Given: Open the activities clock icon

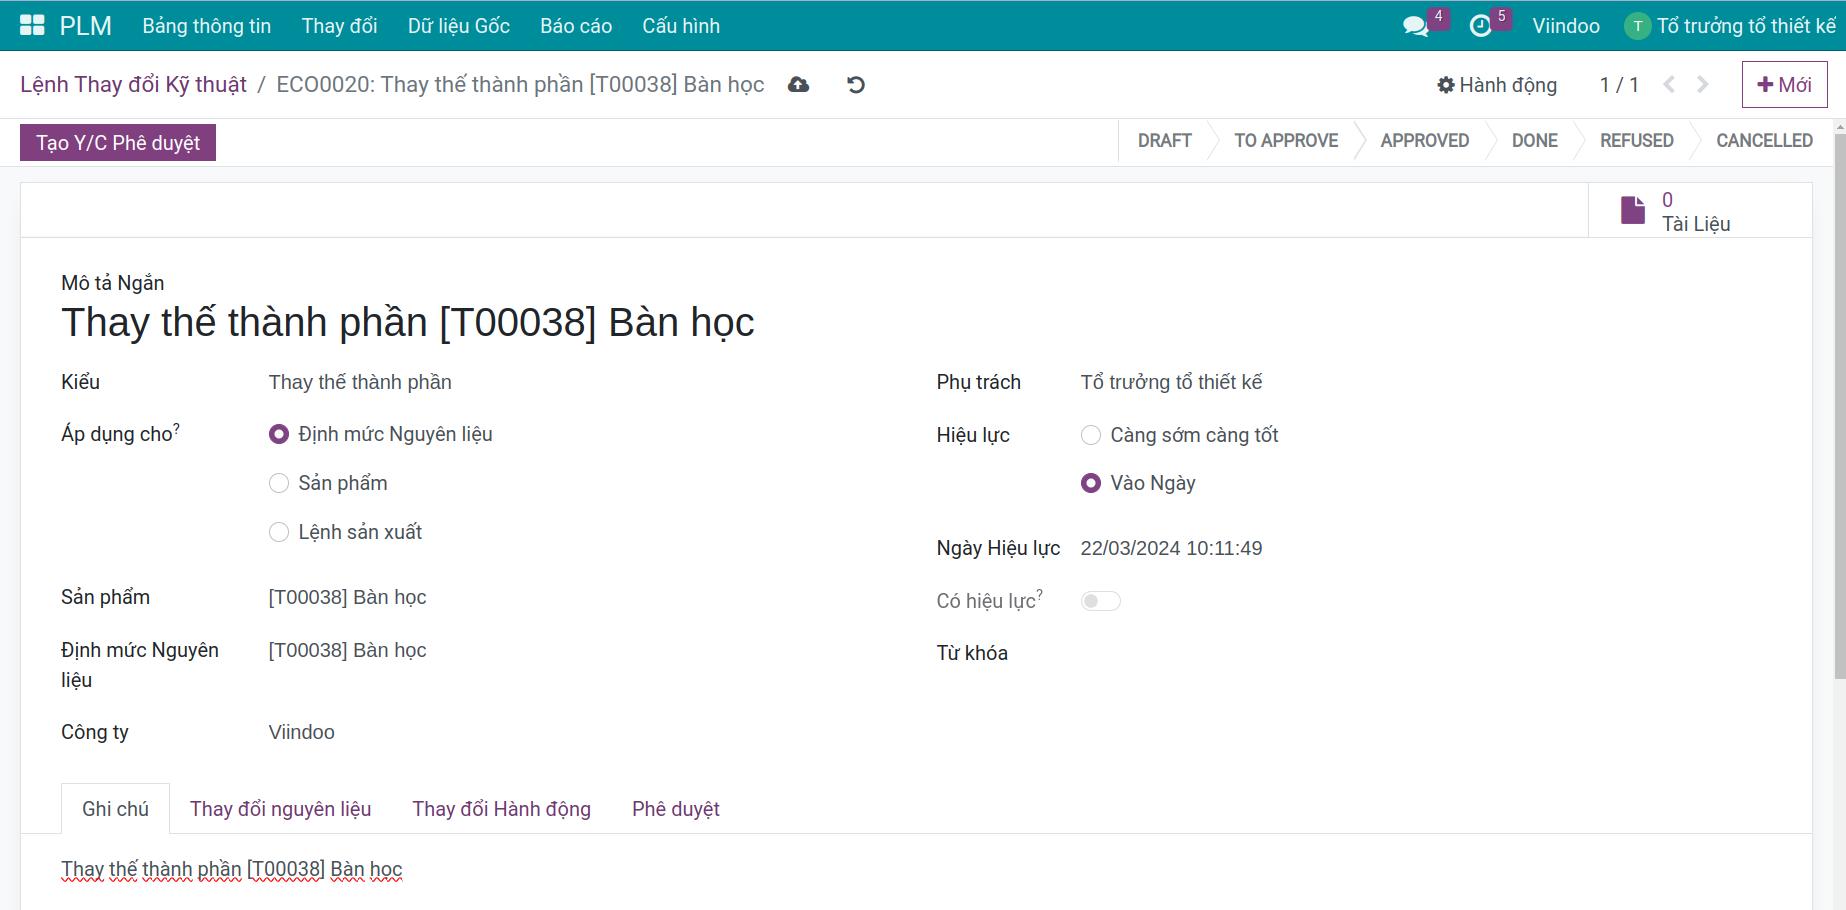Looking at the screenshot, I should click(1480, 26).
